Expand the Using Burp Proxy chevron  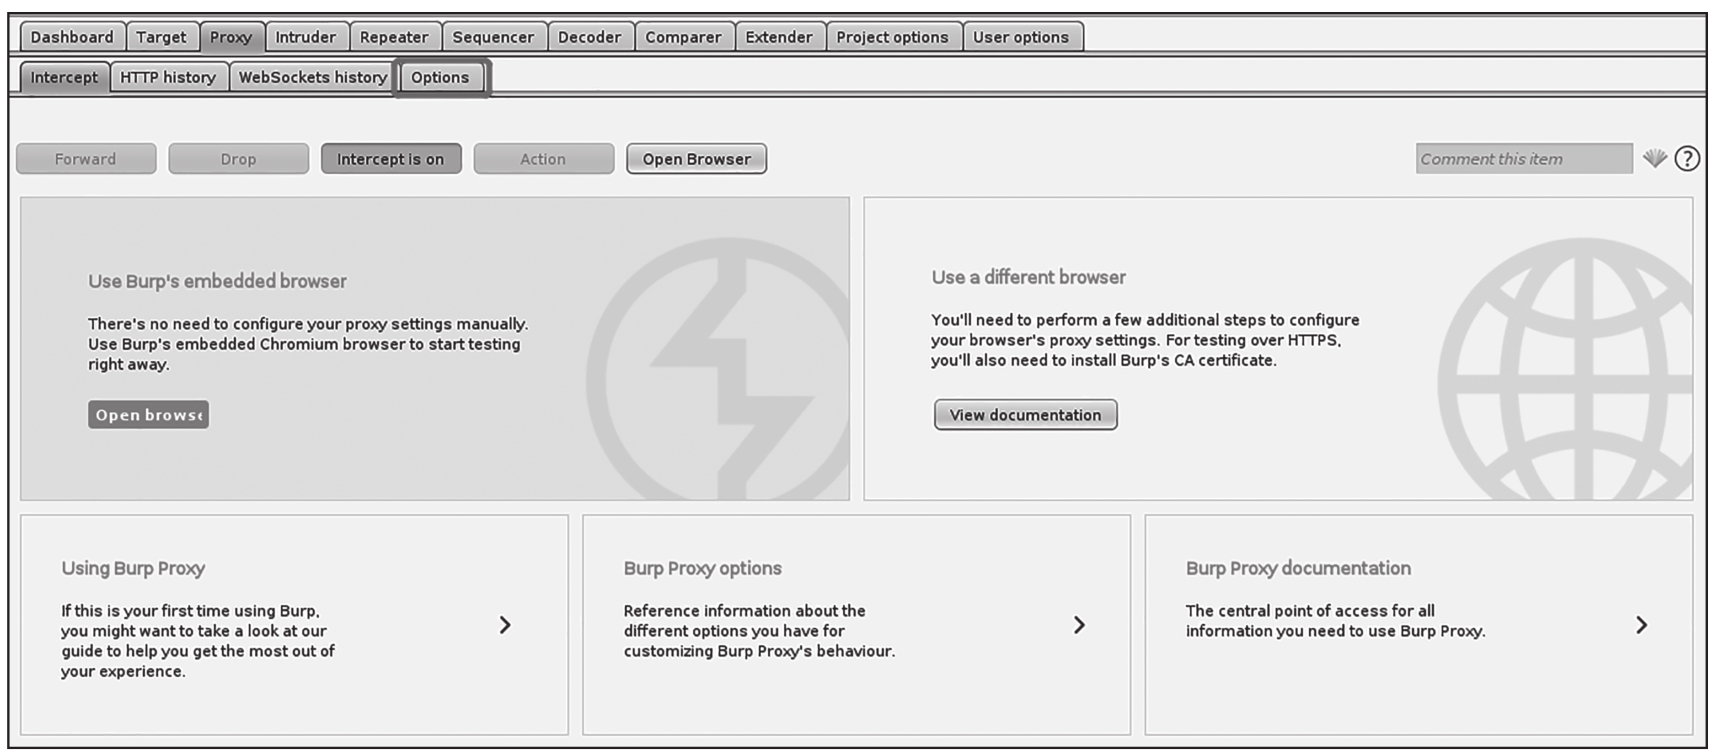coord(505,625)
